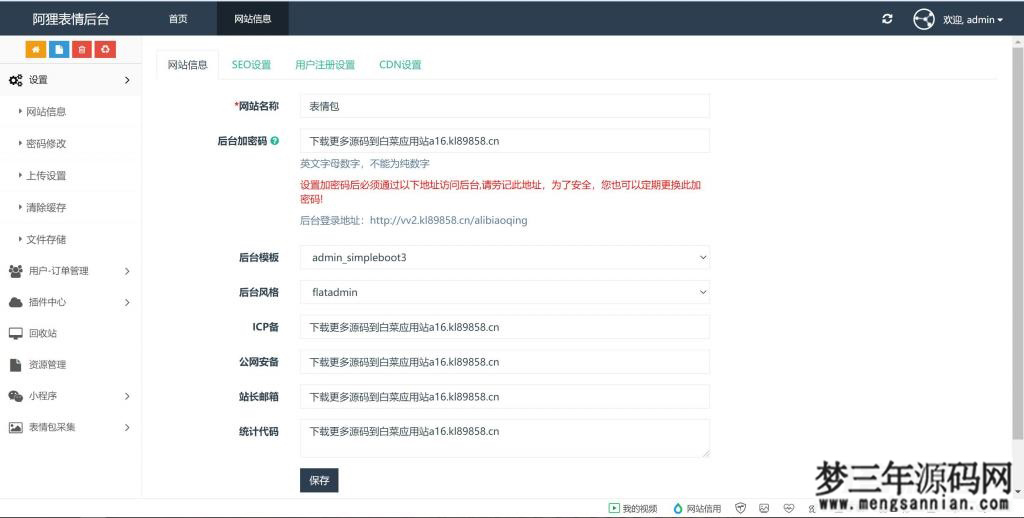Click the admin avatar icon
1024x518 pixels.
[923, 19]
